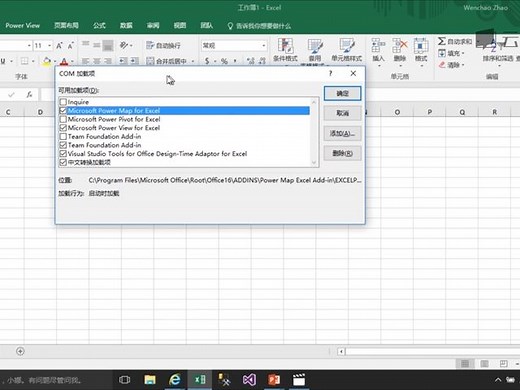Open 单元格样式 cell styles
Image resolution: width=520 pixels, height=390 pixels.
(x=347, y=50)
